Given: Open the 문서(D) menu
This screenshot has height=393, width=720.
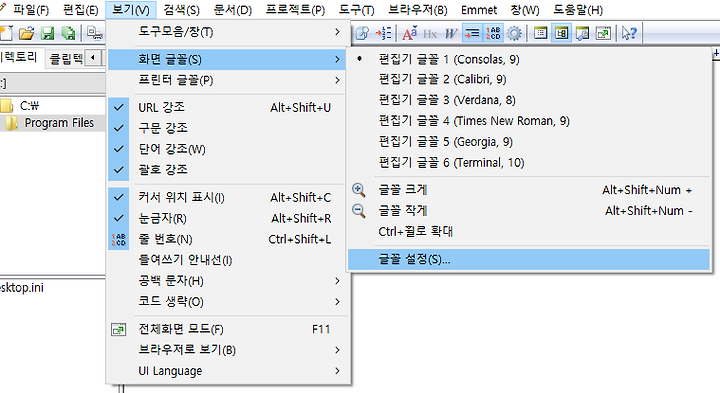Looking at the screenshot, I should click(232, 10).
